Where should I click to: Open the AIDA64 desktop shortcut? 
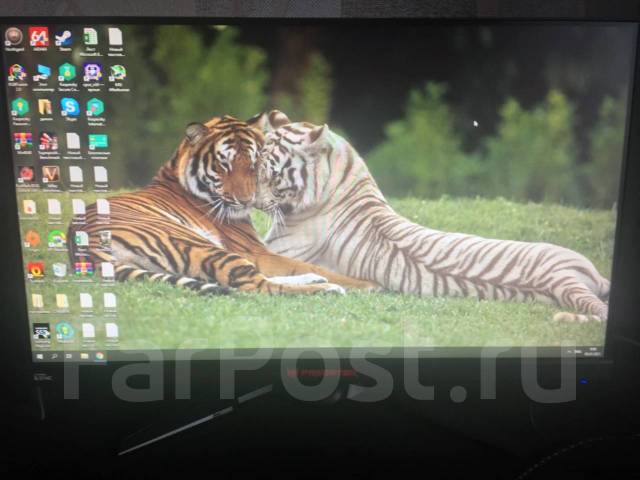tap(38, 37)
